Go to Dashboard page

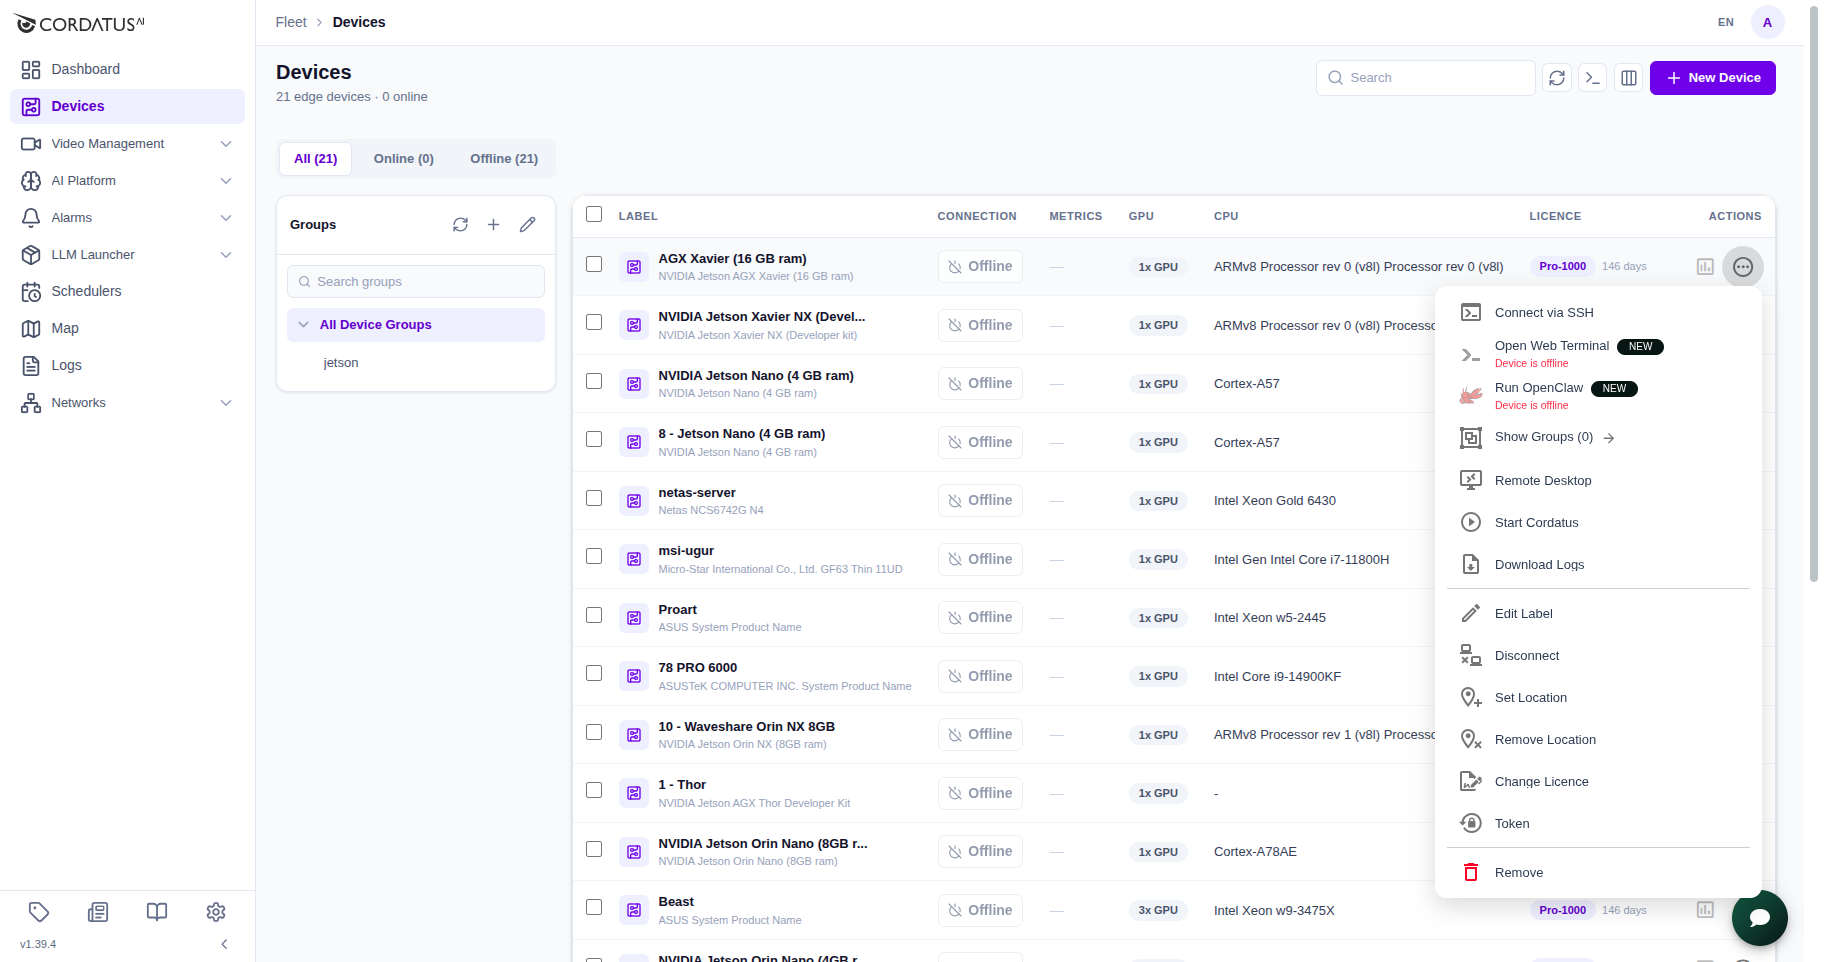[x=127, y=69]
